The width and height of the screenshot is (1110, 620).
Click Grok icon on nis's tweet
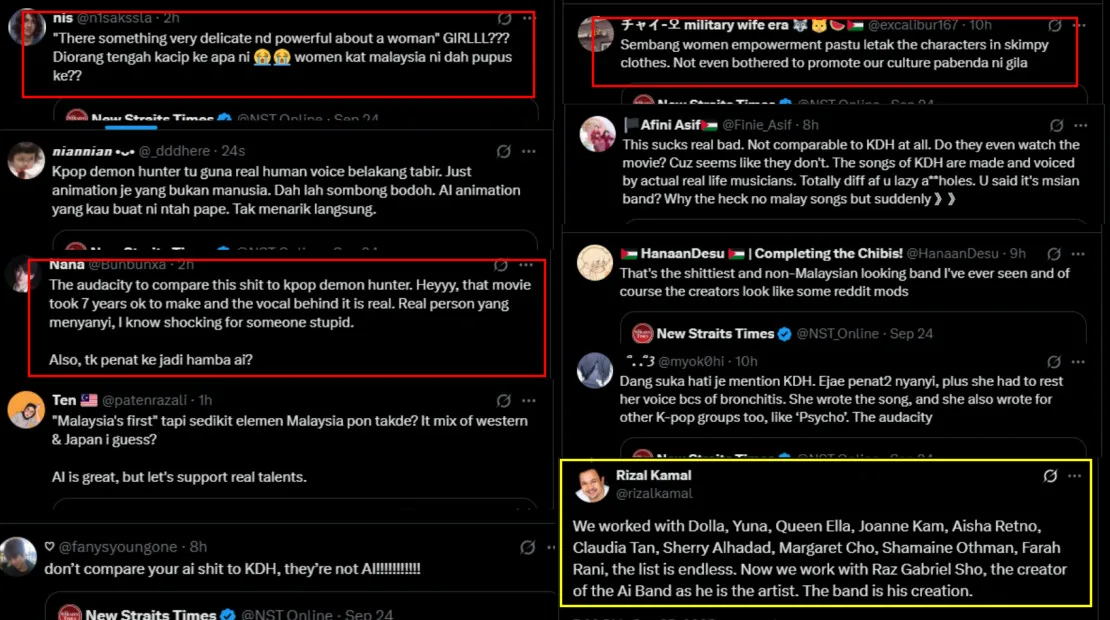click(x=507, y=18)
